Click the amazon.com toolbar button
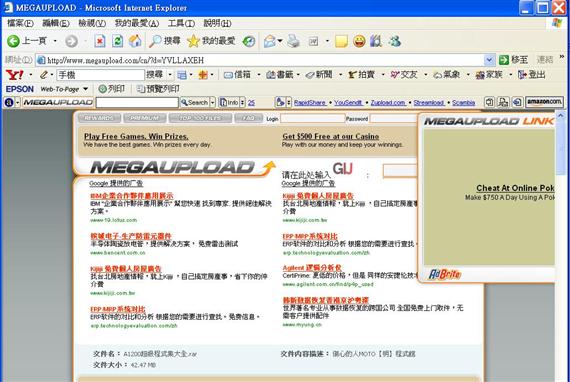Screen dimensions: 570x382 click(544, 102)
